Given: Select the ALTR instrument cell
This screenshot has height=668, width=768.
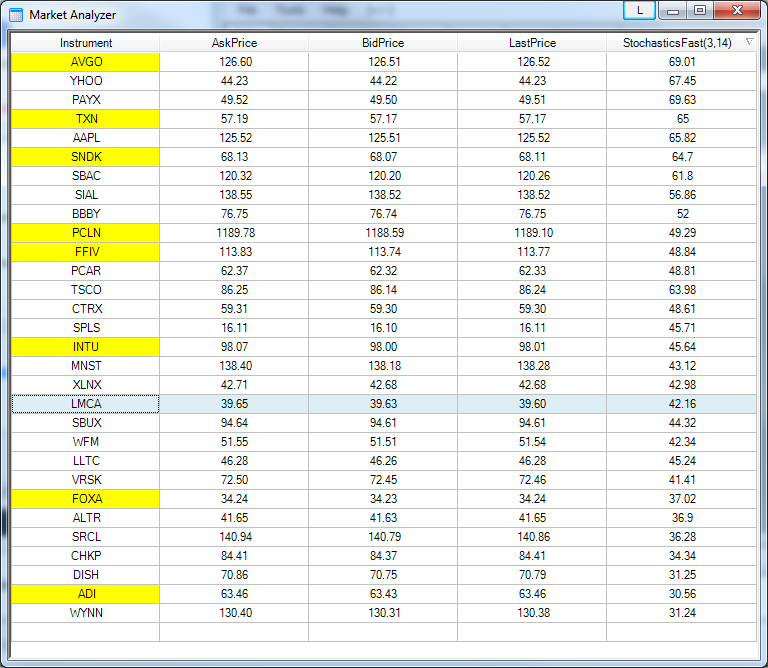Looking at the screenshot, I should (86, 518).
